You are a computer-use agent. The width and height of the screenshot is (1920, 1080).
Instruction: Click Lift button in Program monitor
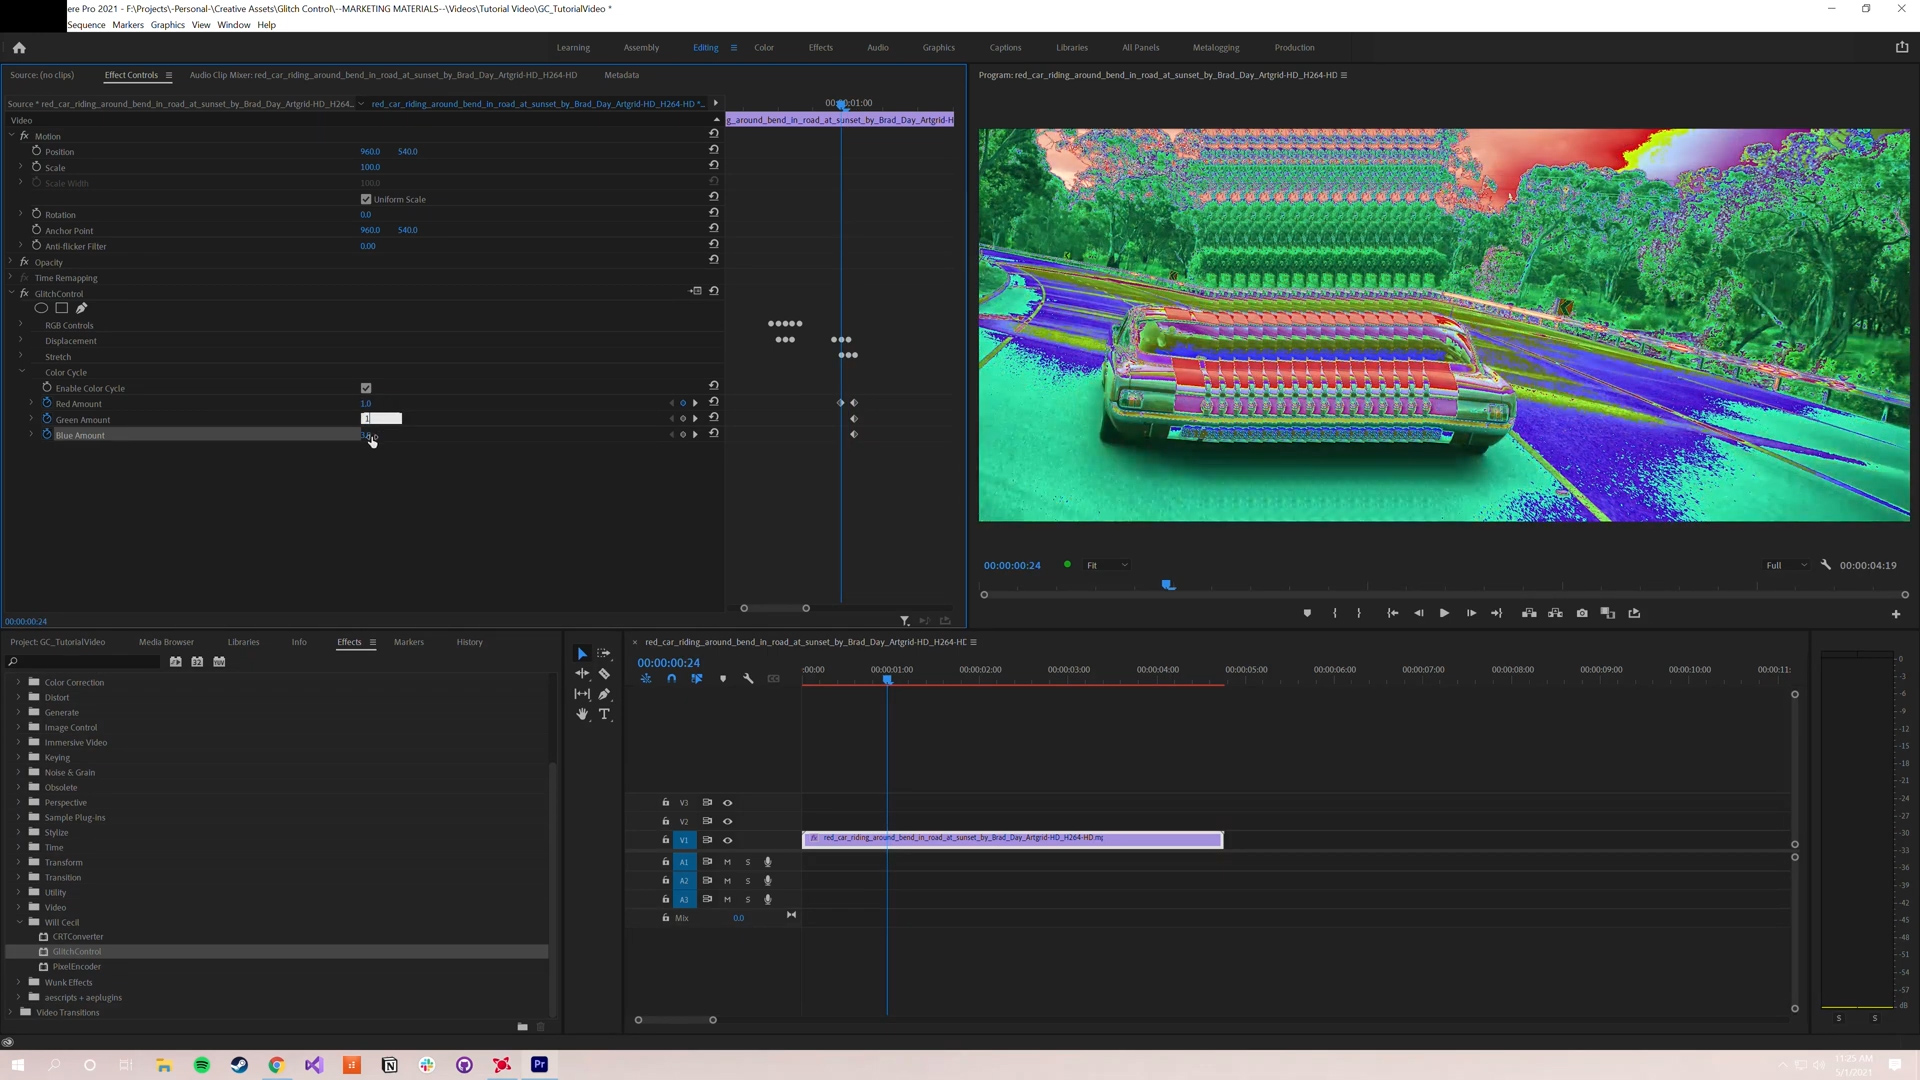pyautogui.click(x=1529, y=613)
